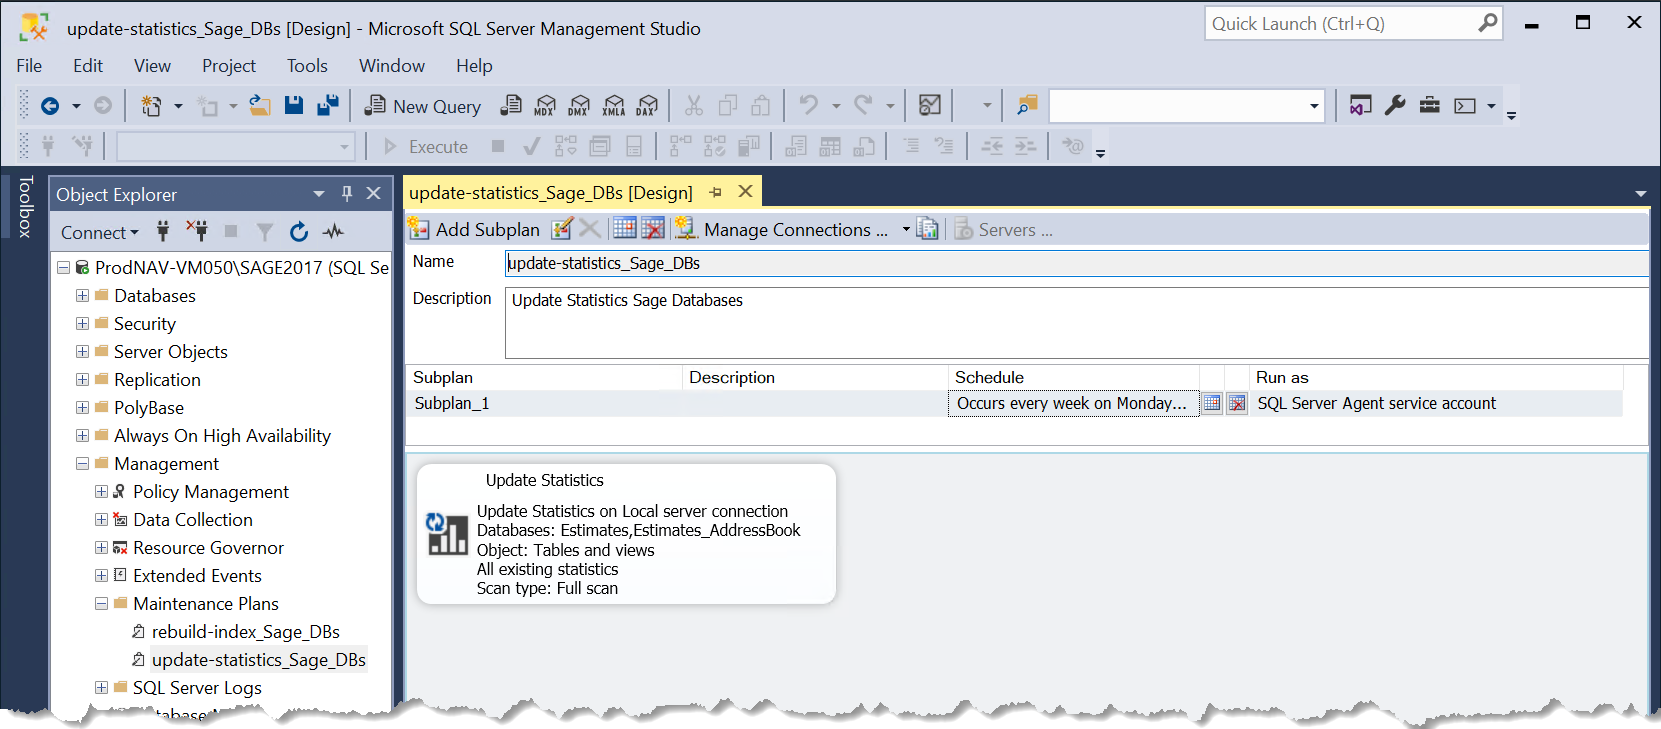Image resolution: width=1661 pixels, height=729 pixels.
Task: Click the Save All icon
Action: (328, 105)
